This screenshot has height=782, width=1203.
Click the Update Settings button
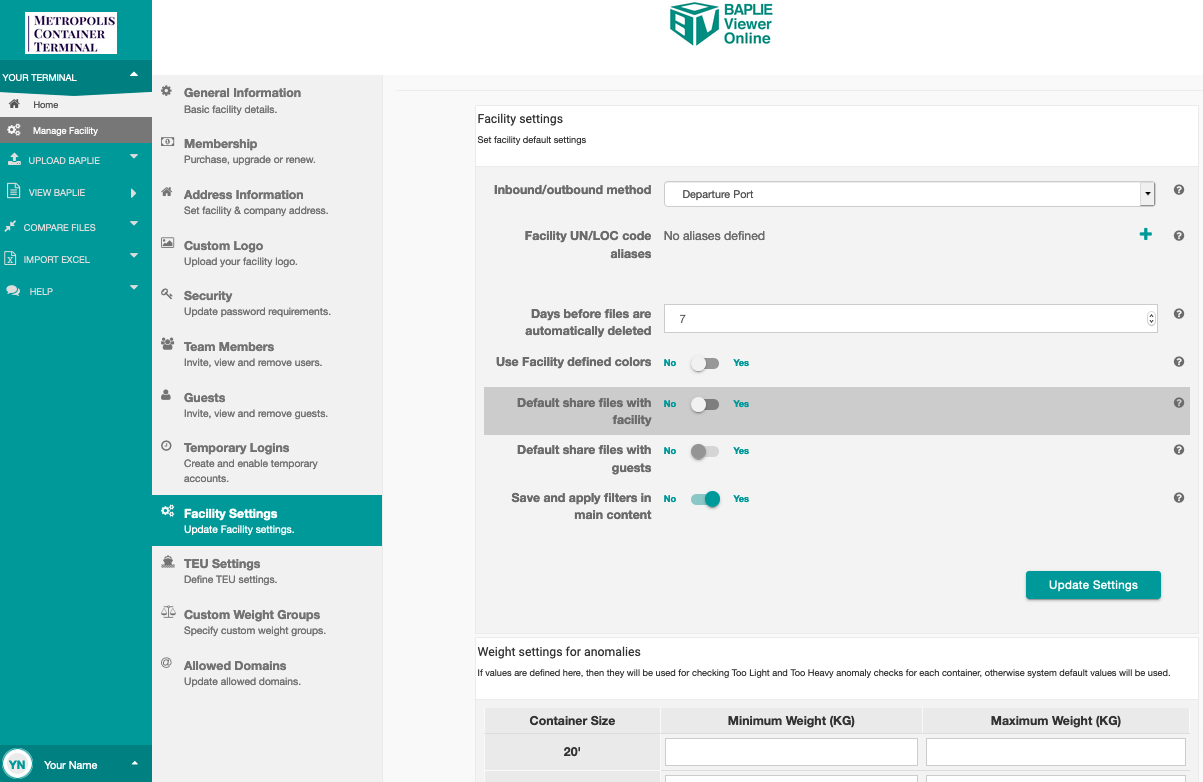point(1093,585)
